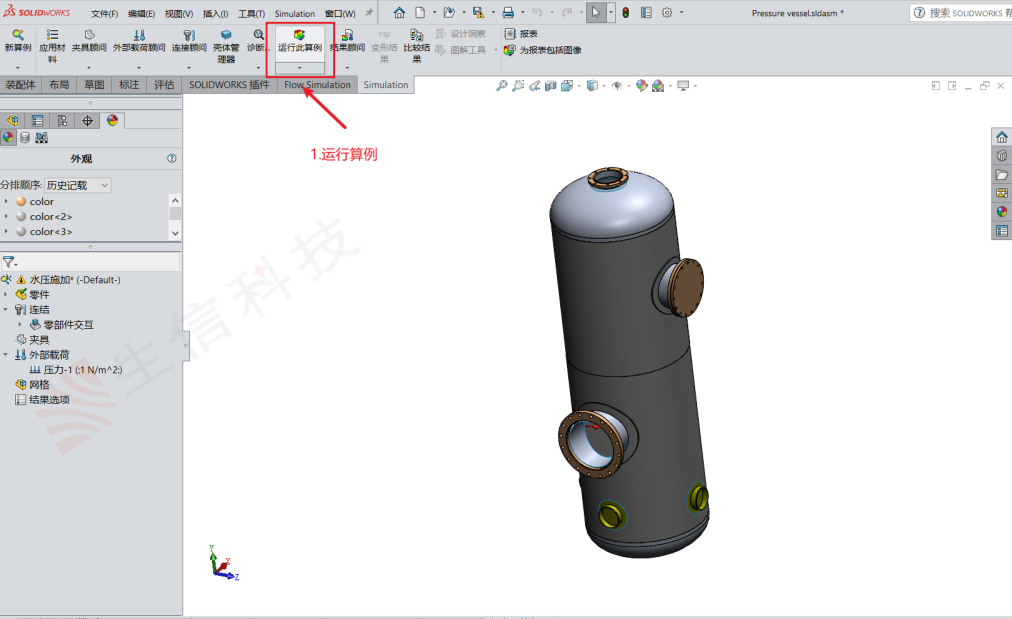The image size is (1012, 619).
Task: Open the 工具(T) menu
Action: click(251, 14)
